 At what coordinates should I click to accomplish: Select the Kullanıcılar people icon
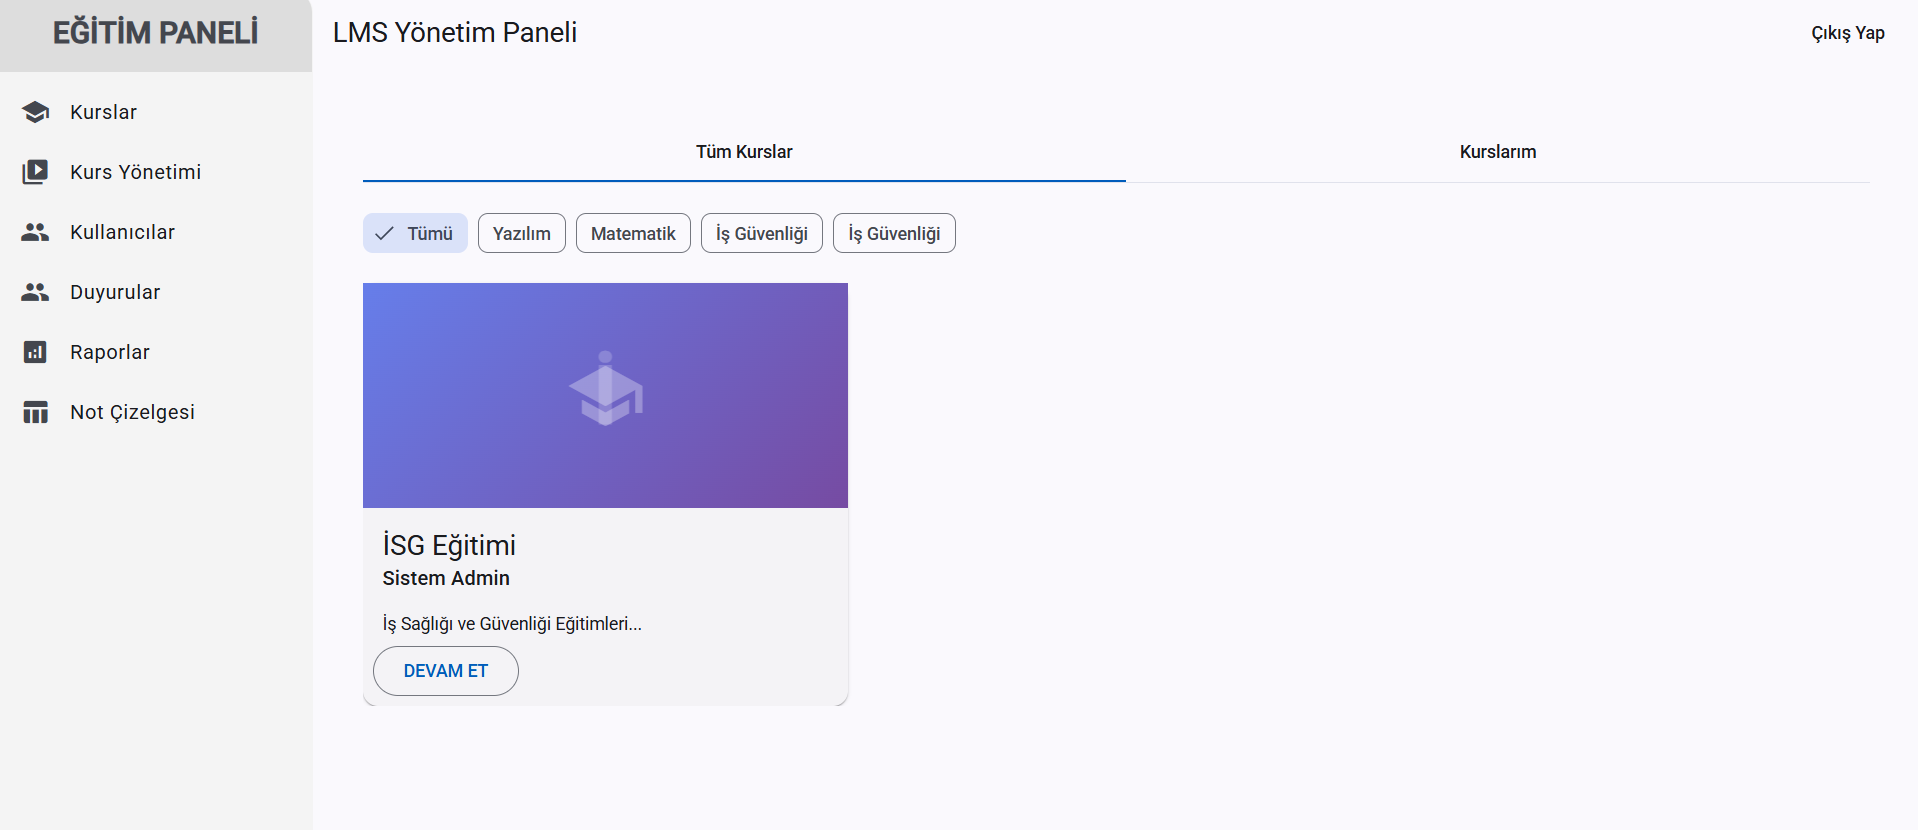[x=35, y=232]
